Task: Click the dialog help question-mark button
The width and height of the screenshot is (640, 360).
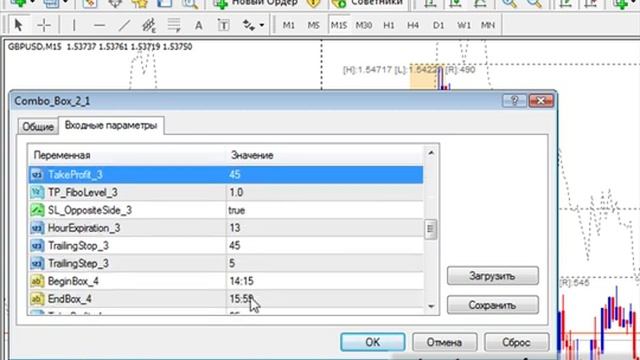Action: (x=514, y=100)
